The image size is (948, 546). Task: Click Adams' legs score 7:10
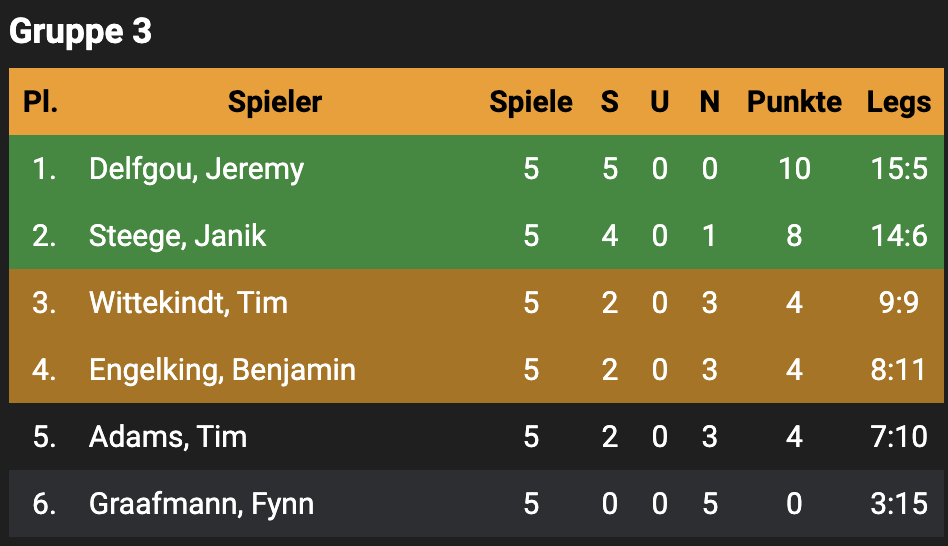click(x=899, y=437)
